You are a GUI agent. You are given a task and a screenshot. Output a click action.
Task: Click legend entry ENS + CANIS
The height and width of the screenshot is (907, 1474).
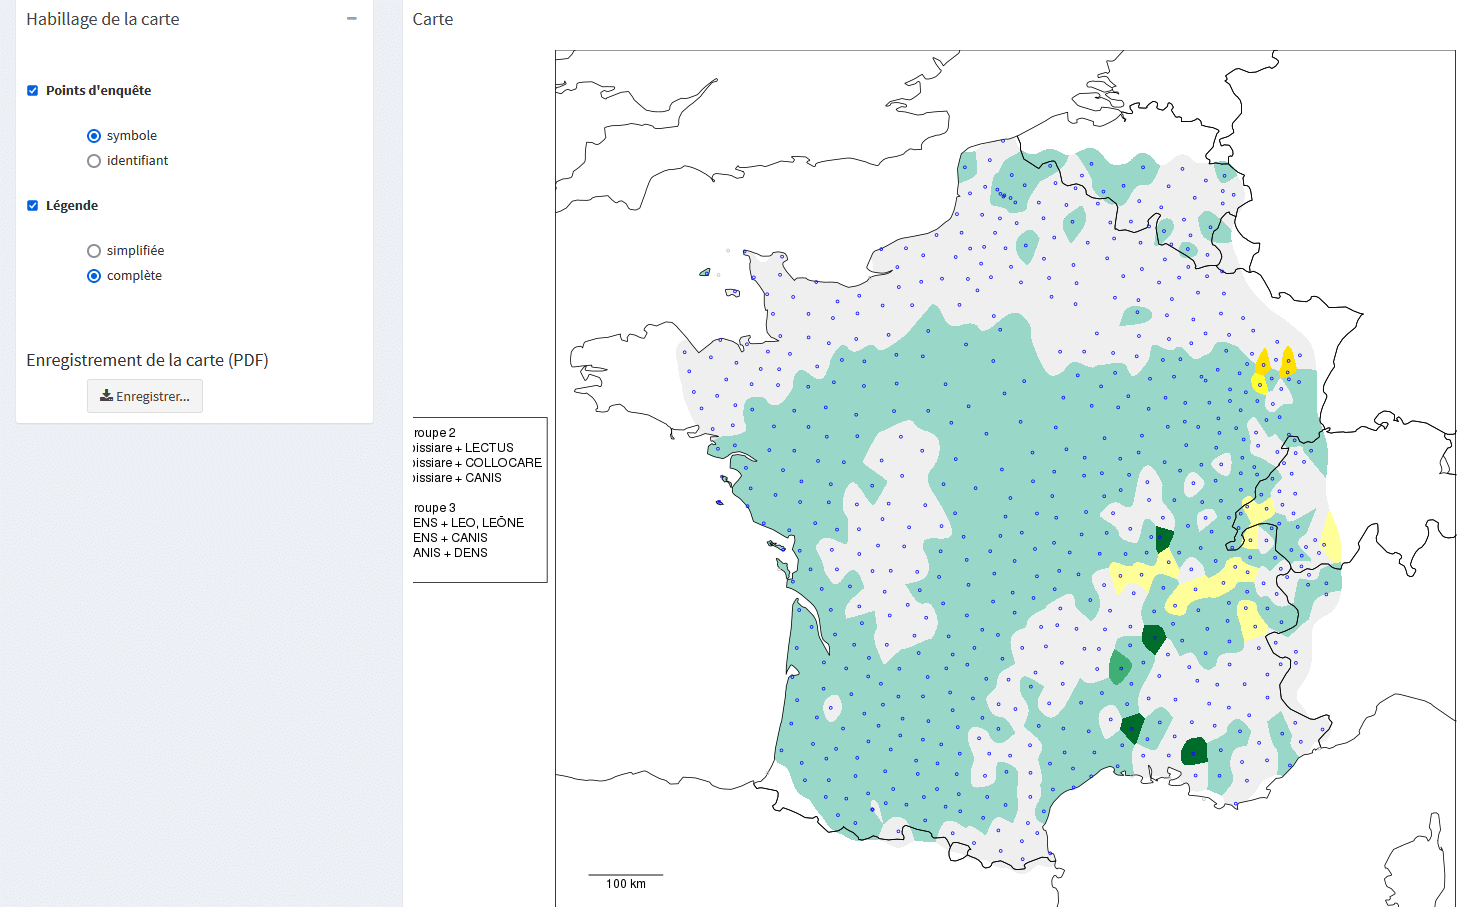450,538
